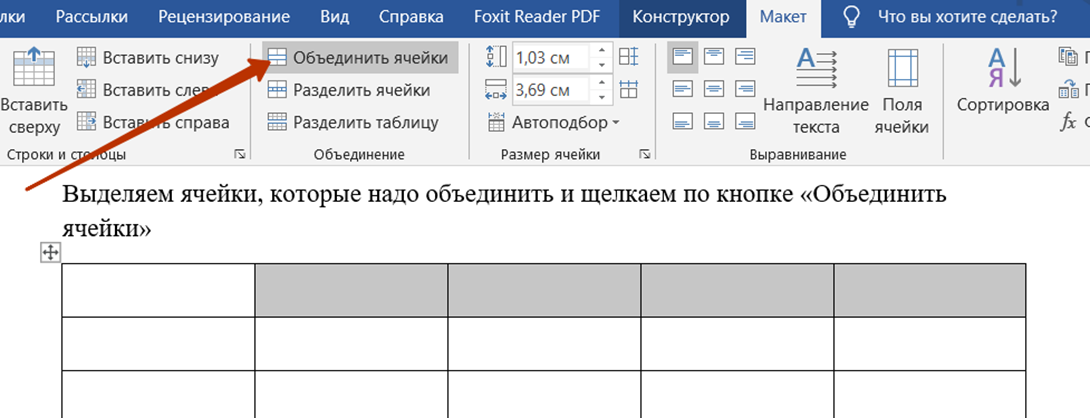Click the Размер ячейки group label

(550, 154)
